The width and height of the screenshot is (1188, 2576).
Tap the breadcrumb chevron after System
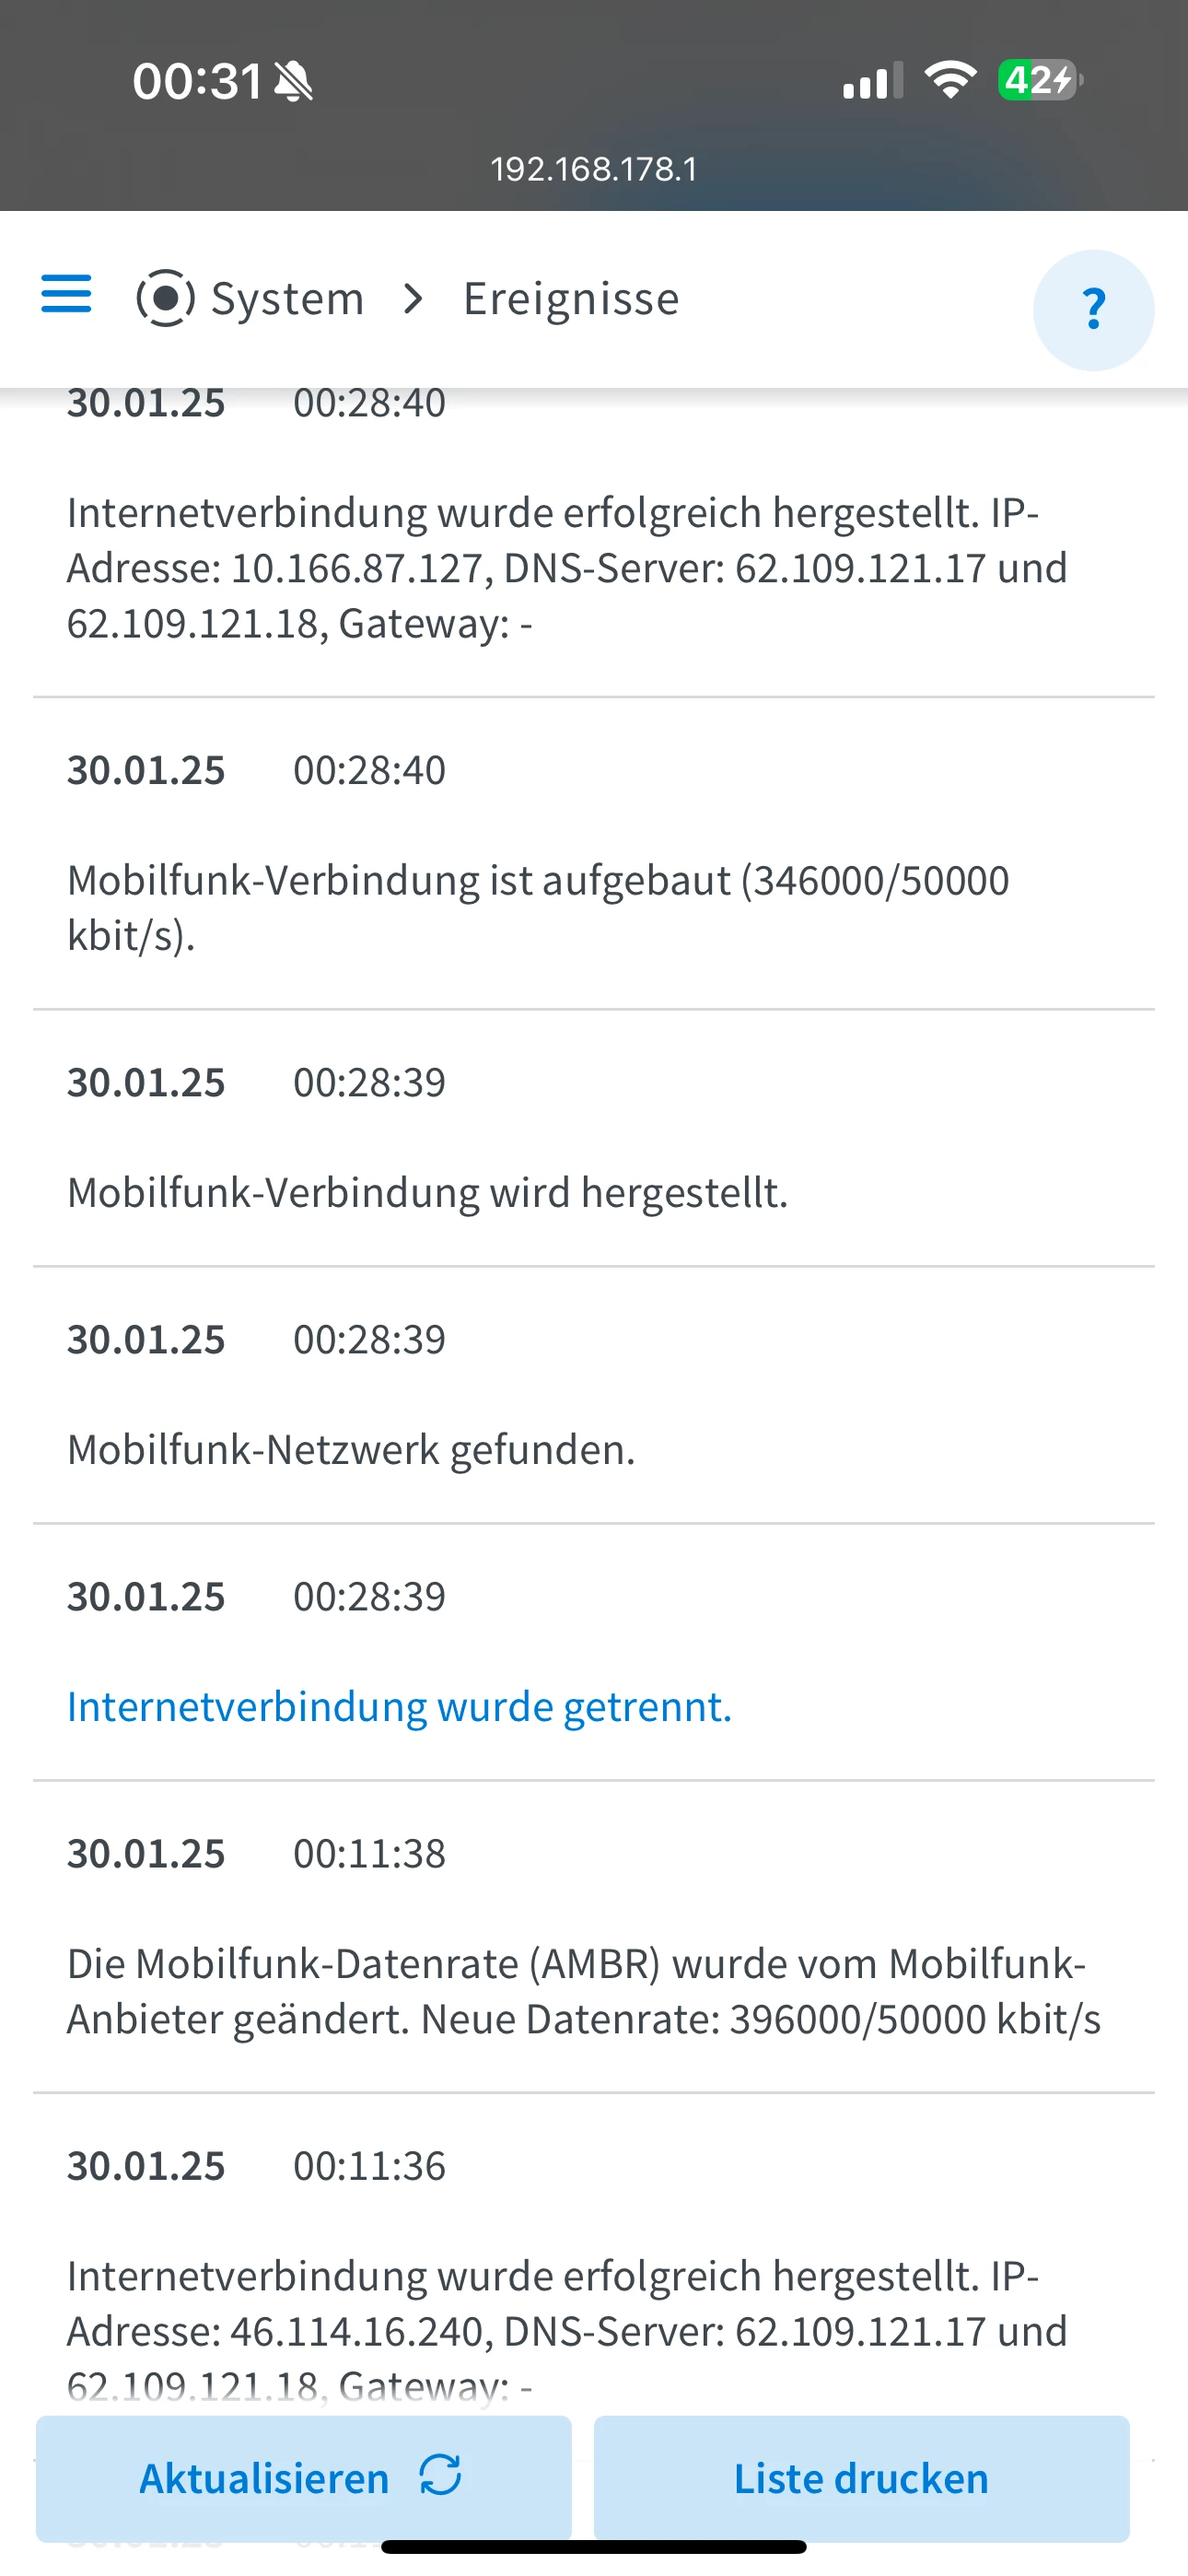tap(413, 298)
